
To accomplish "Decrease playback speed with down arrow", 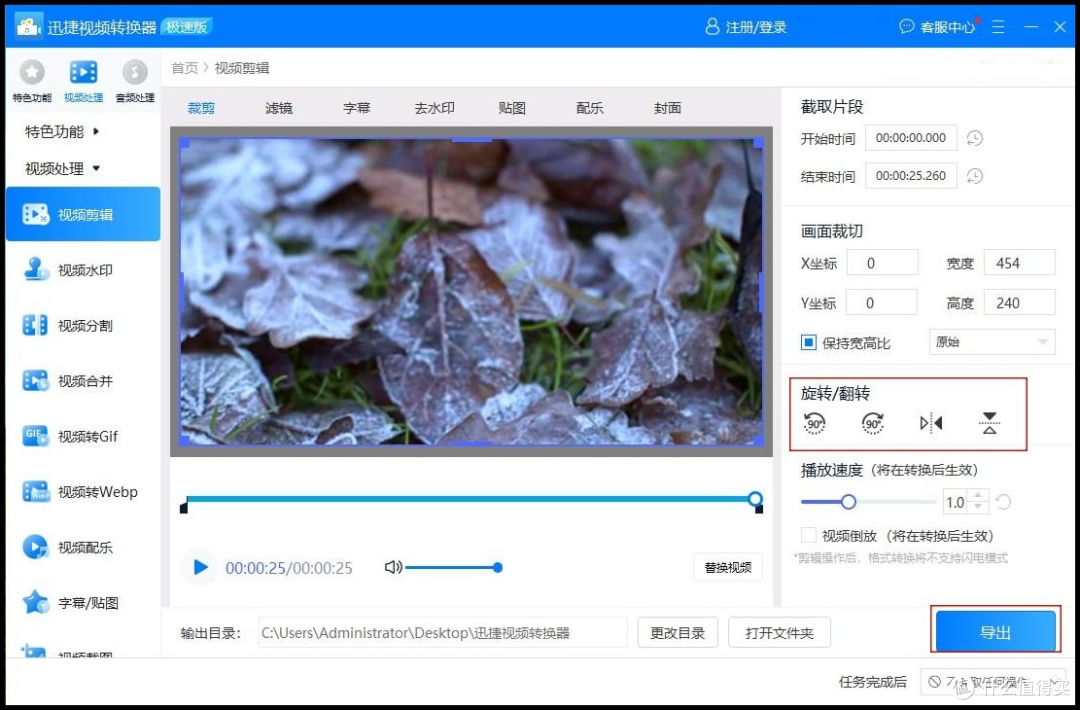I will tap(978, 508).
